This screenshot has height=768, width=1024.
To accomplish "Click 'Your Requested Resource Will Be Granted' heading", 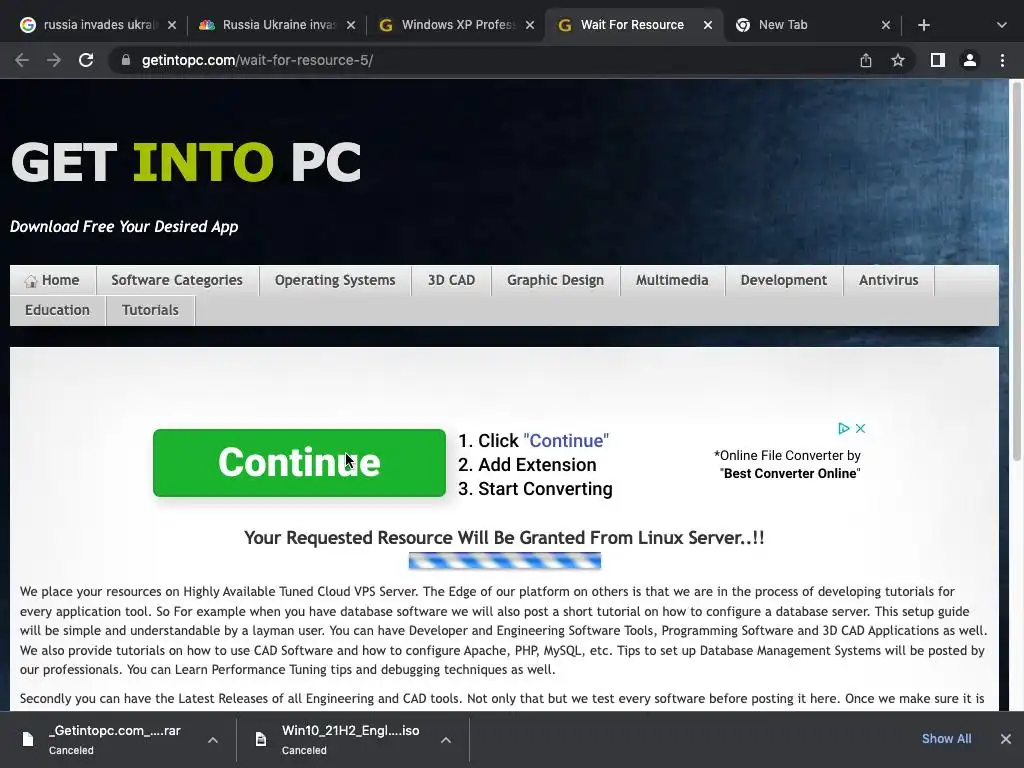I will point(504,537).
